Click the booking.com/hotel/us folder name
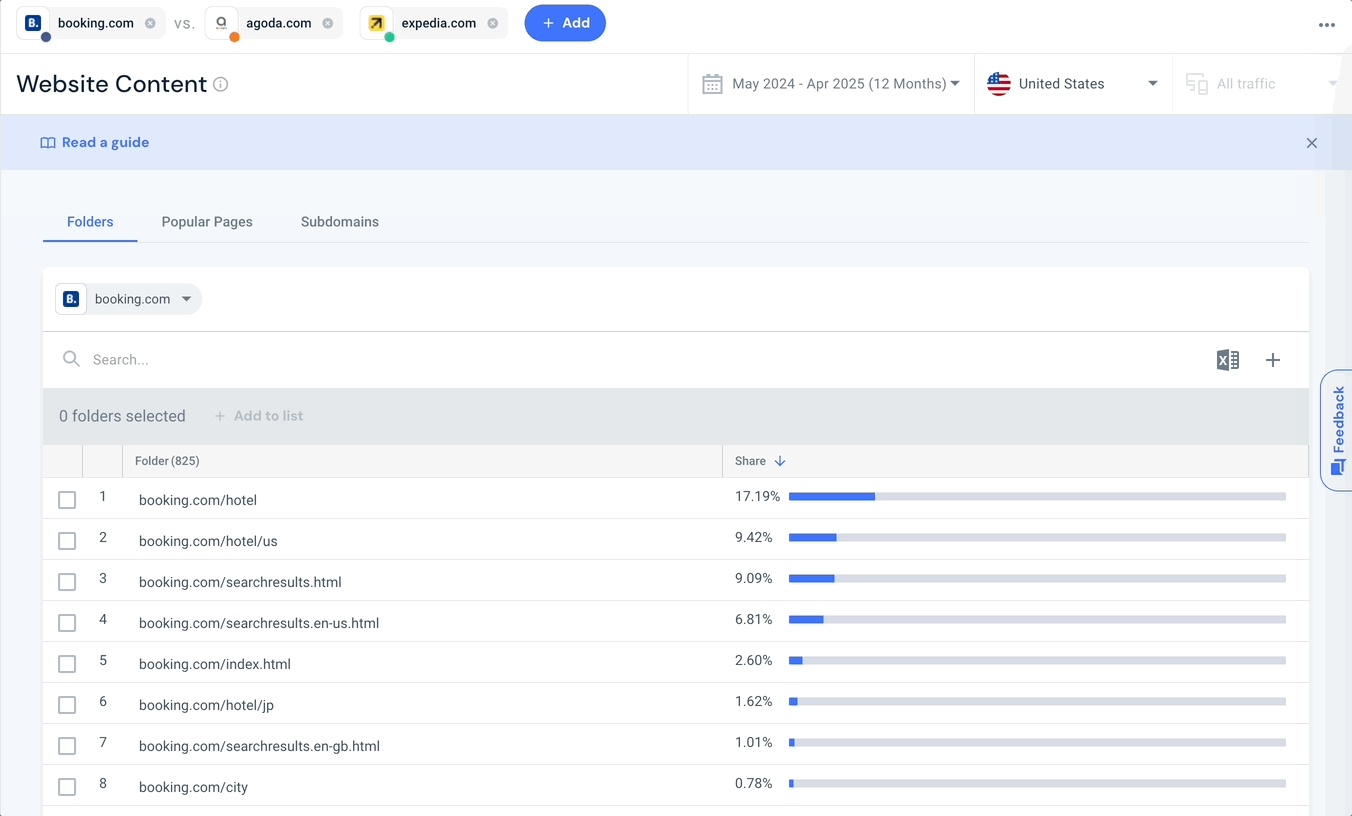 click(208, 541)
